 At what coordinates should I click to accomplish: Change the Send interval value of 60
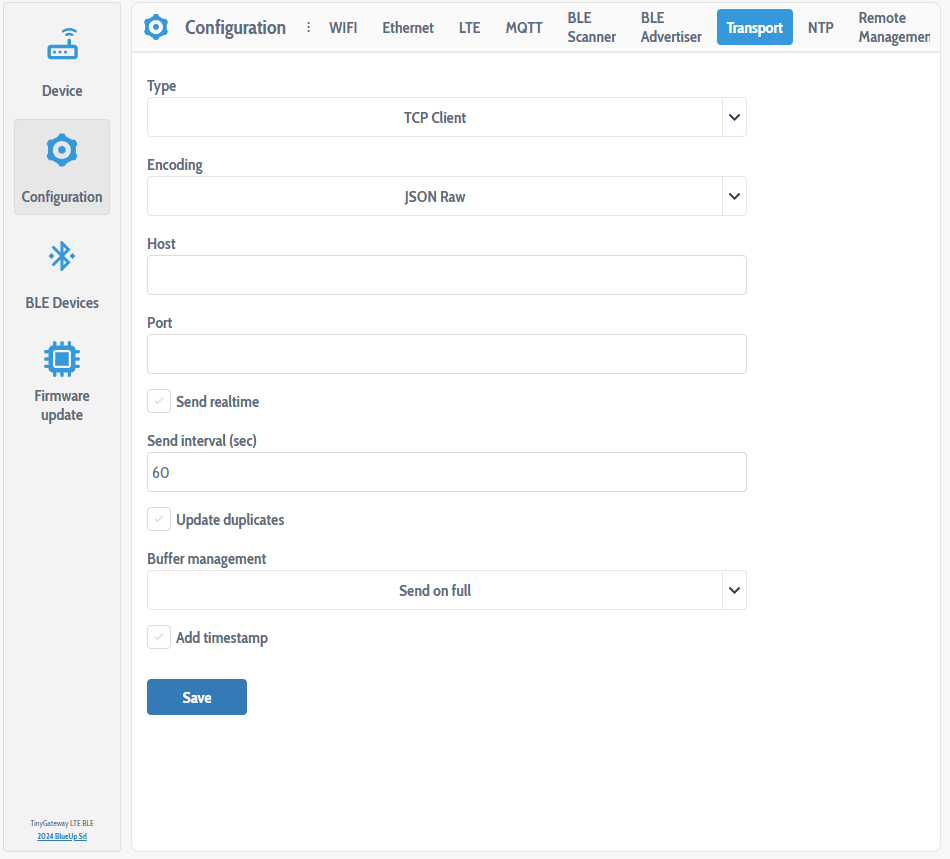click(446, 471)
